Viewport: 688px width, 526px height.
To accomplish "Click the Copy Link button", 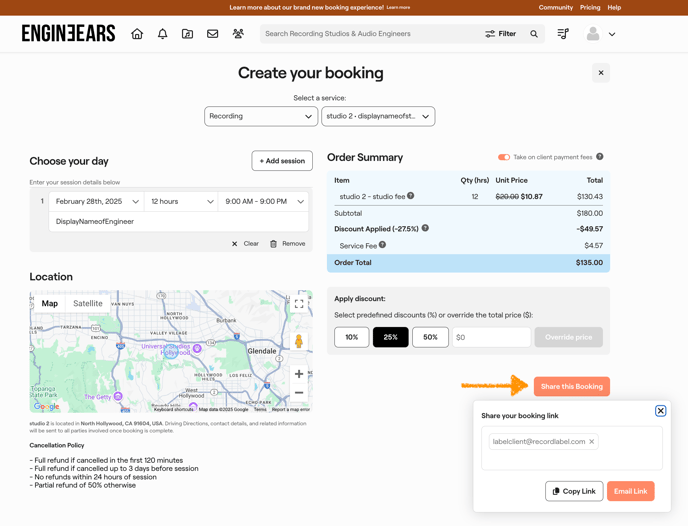I will (574, 491).
